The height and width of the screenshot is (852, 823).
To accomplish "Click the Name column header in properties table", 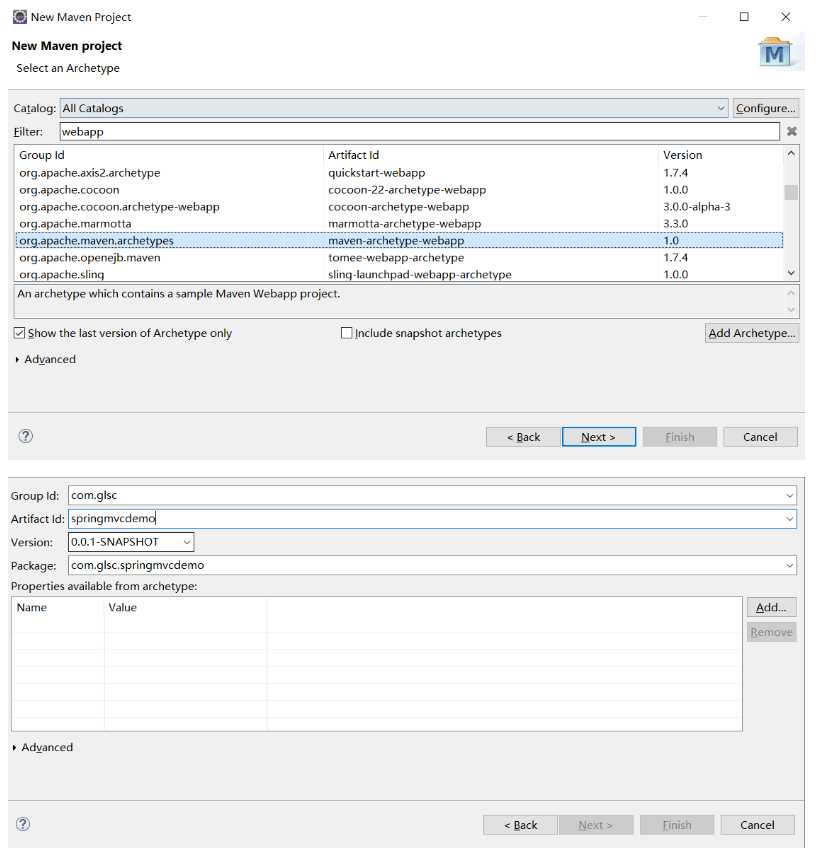I will 58,607.
